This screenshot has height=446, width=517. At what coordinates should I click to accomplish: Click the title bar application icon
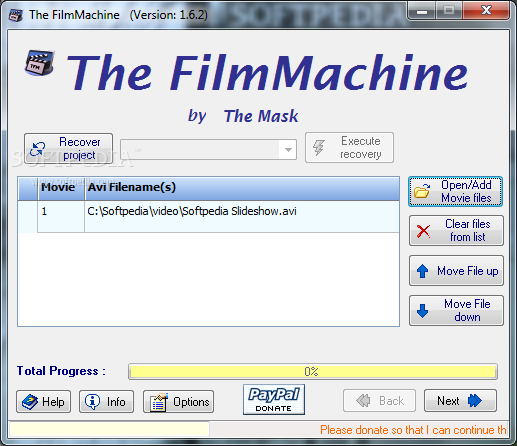click(15, 15)
